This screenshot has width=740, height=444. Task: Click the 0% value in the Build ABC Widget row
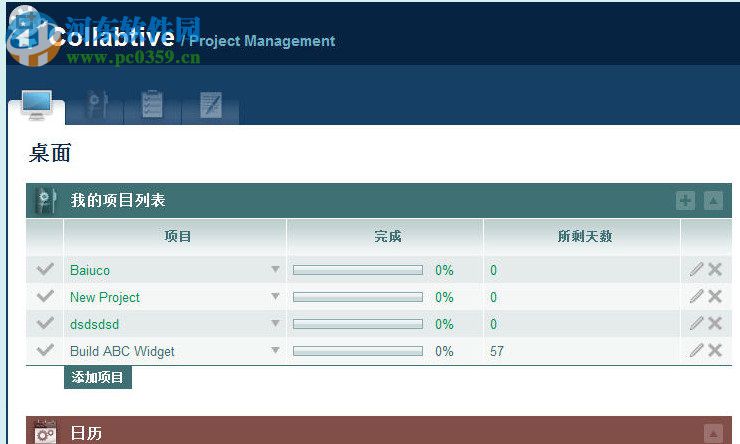tap(444, 351)
